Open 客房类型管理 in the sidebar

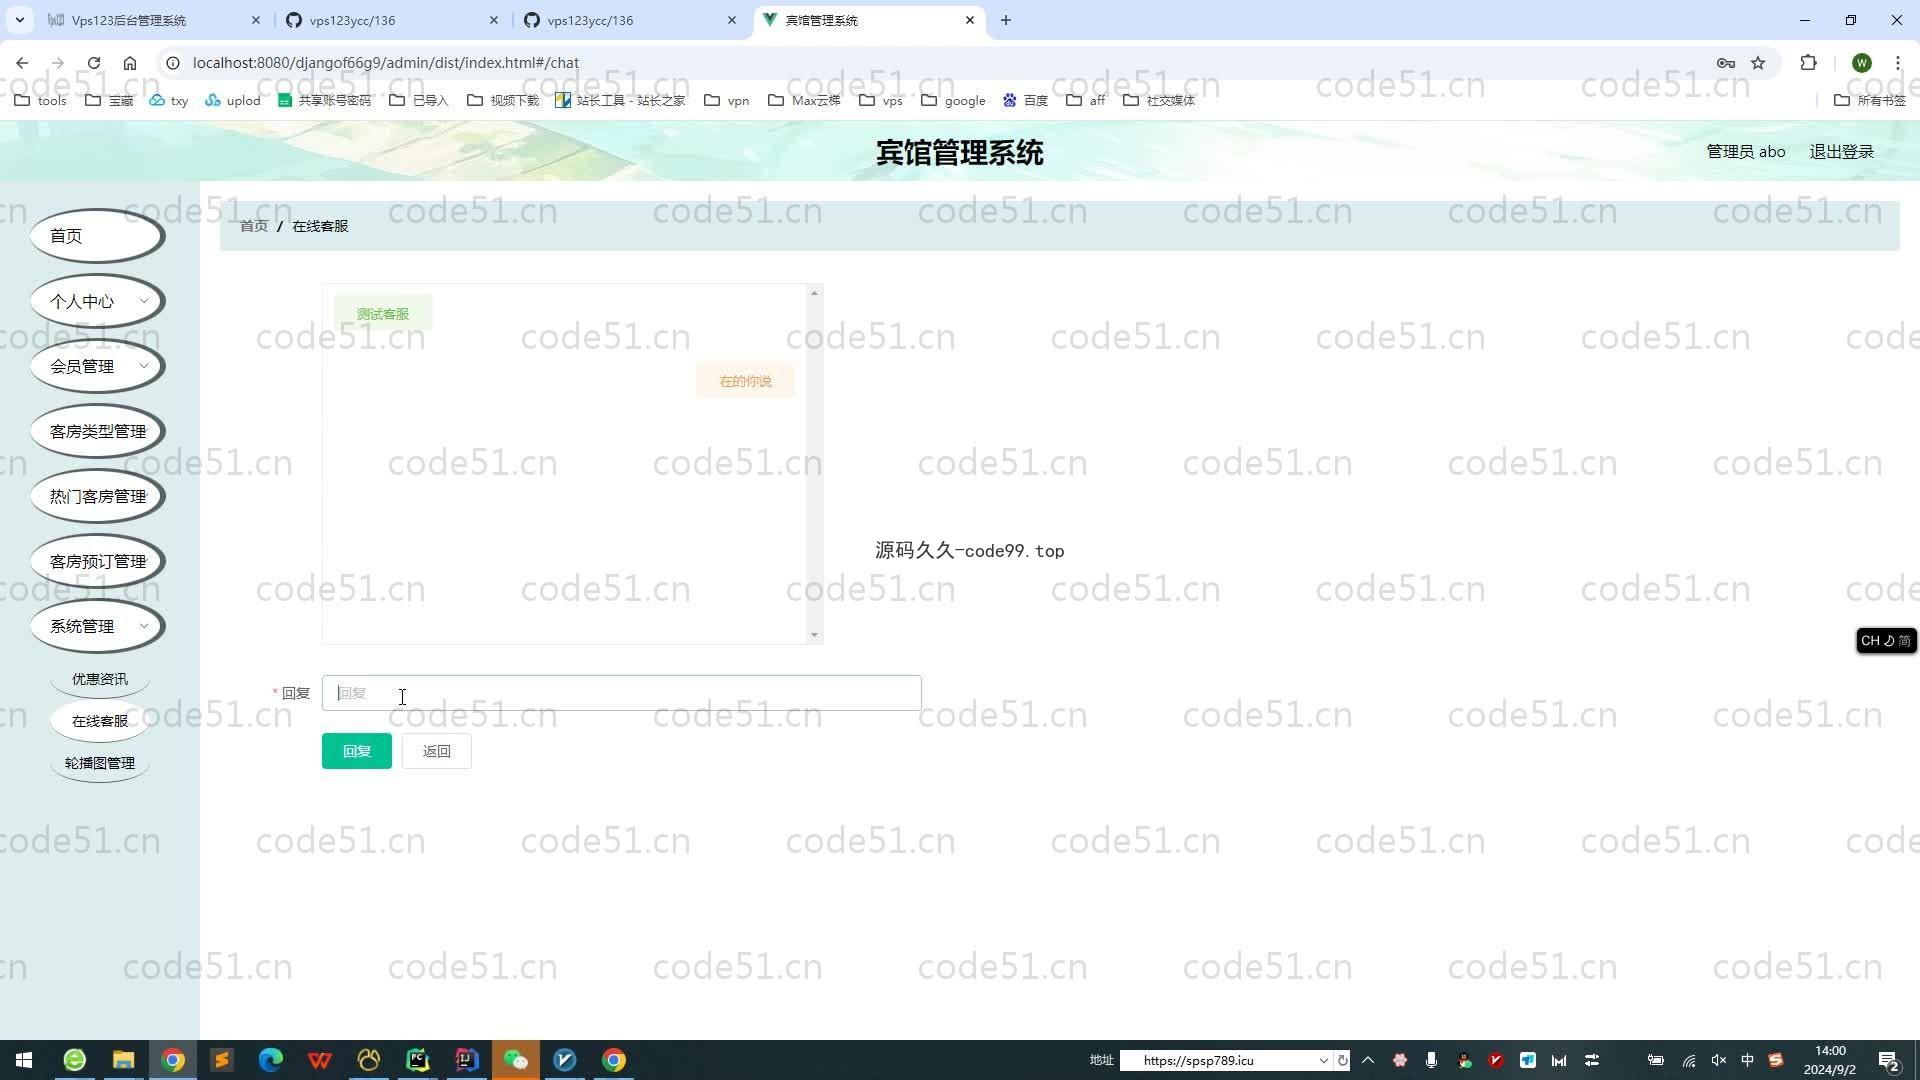[x=97, y=431]
